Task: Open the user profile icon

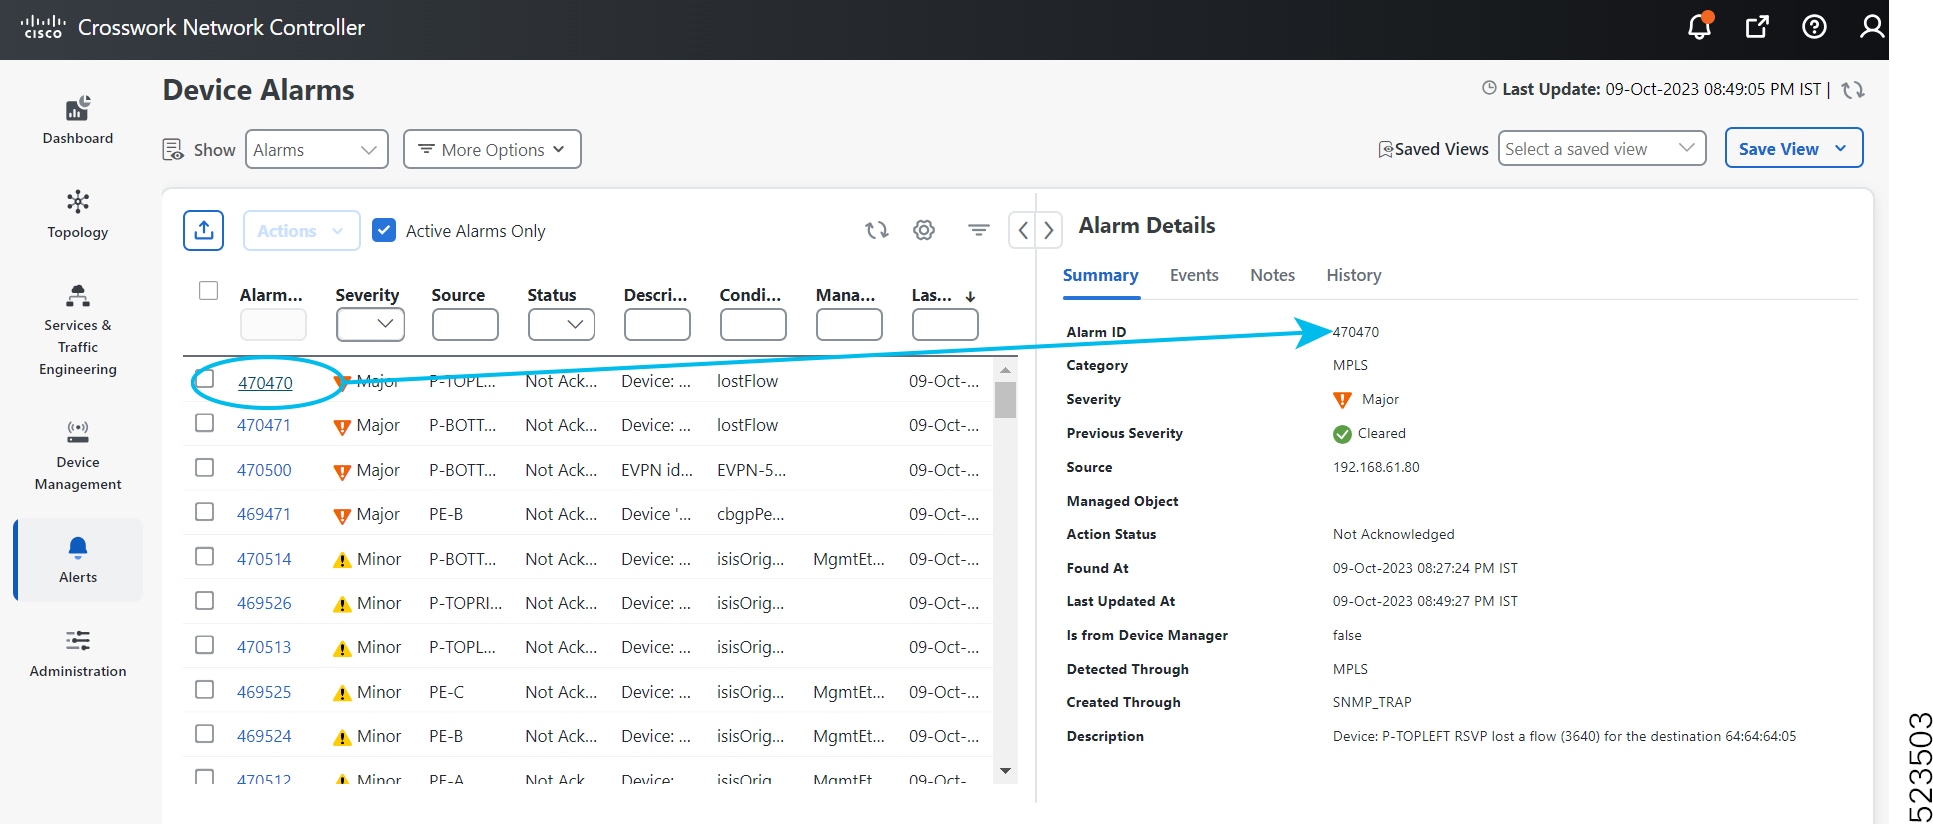Action: click(1871, 27)
